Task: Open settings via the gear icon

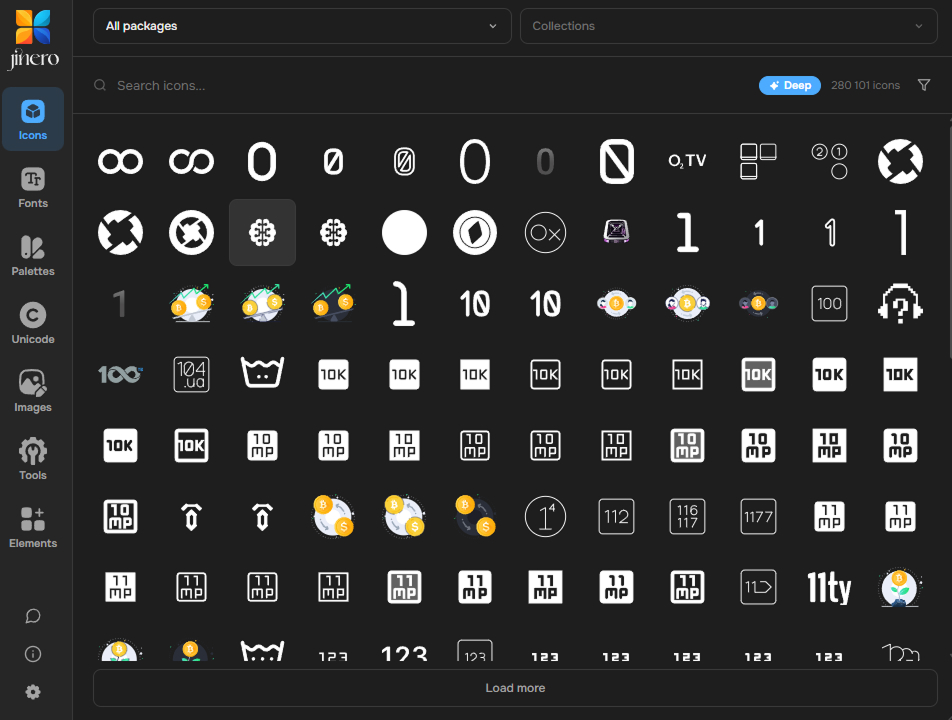Action: [33, 691]
